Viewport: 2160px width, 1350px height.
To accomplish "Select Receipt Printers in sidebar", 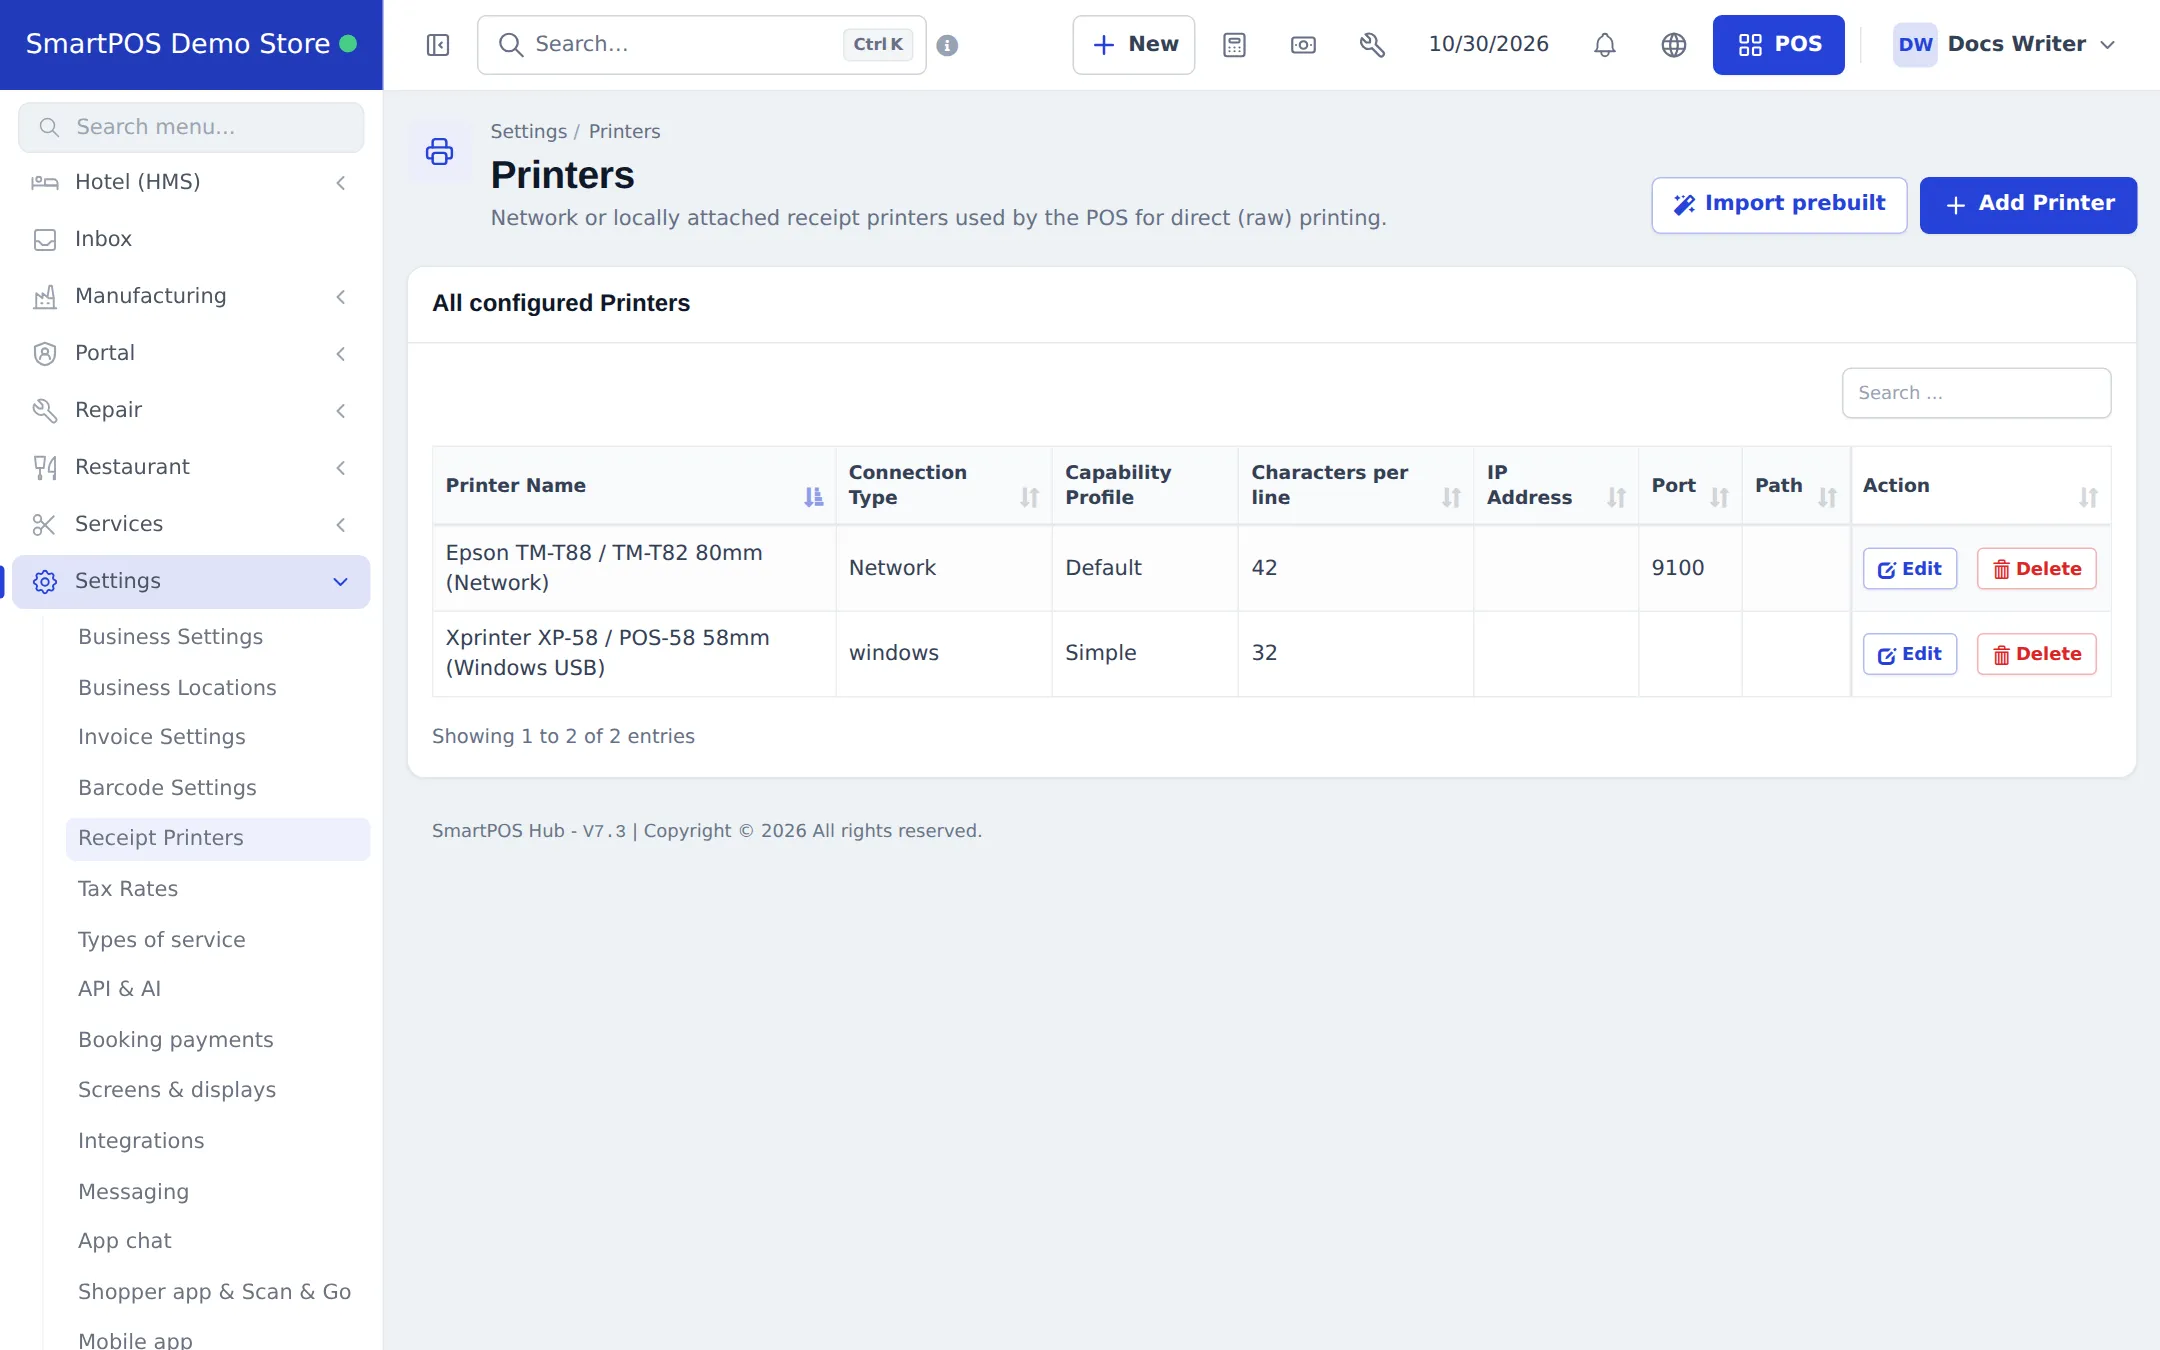I will coord(217,838).
